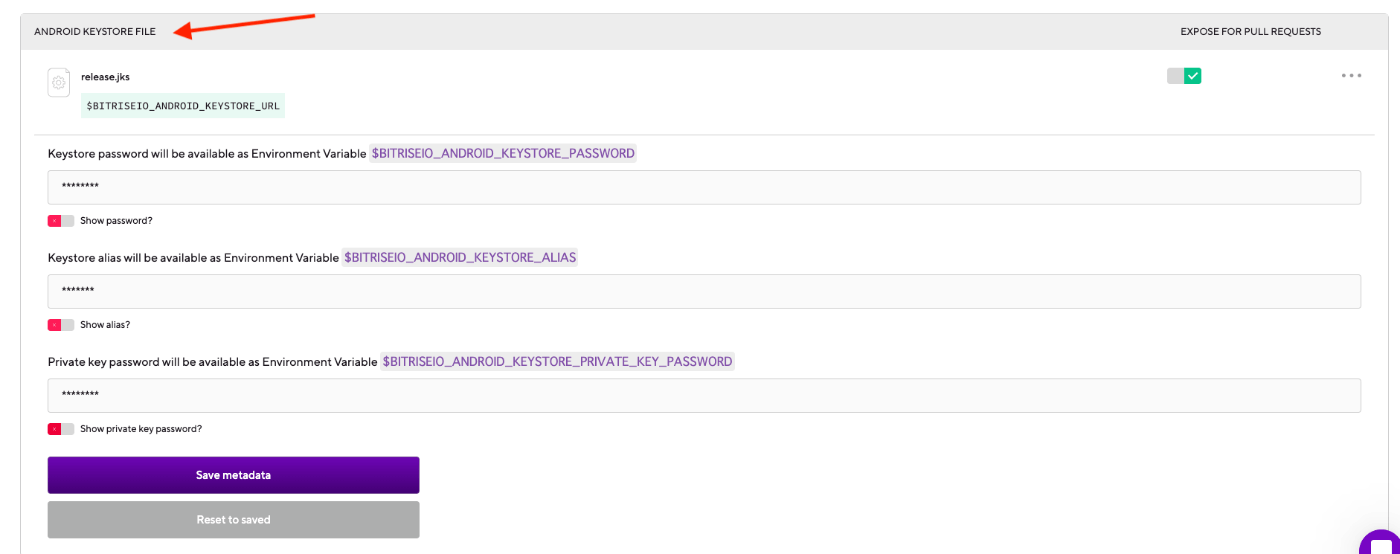The image size is (1400, 554).
Task: Click the Reset to saved button
Action: [233, 520]
